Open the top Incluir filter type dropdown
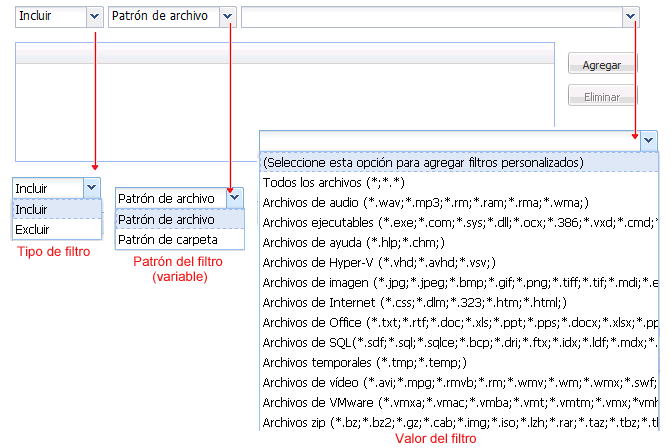 tap(94, 16)
